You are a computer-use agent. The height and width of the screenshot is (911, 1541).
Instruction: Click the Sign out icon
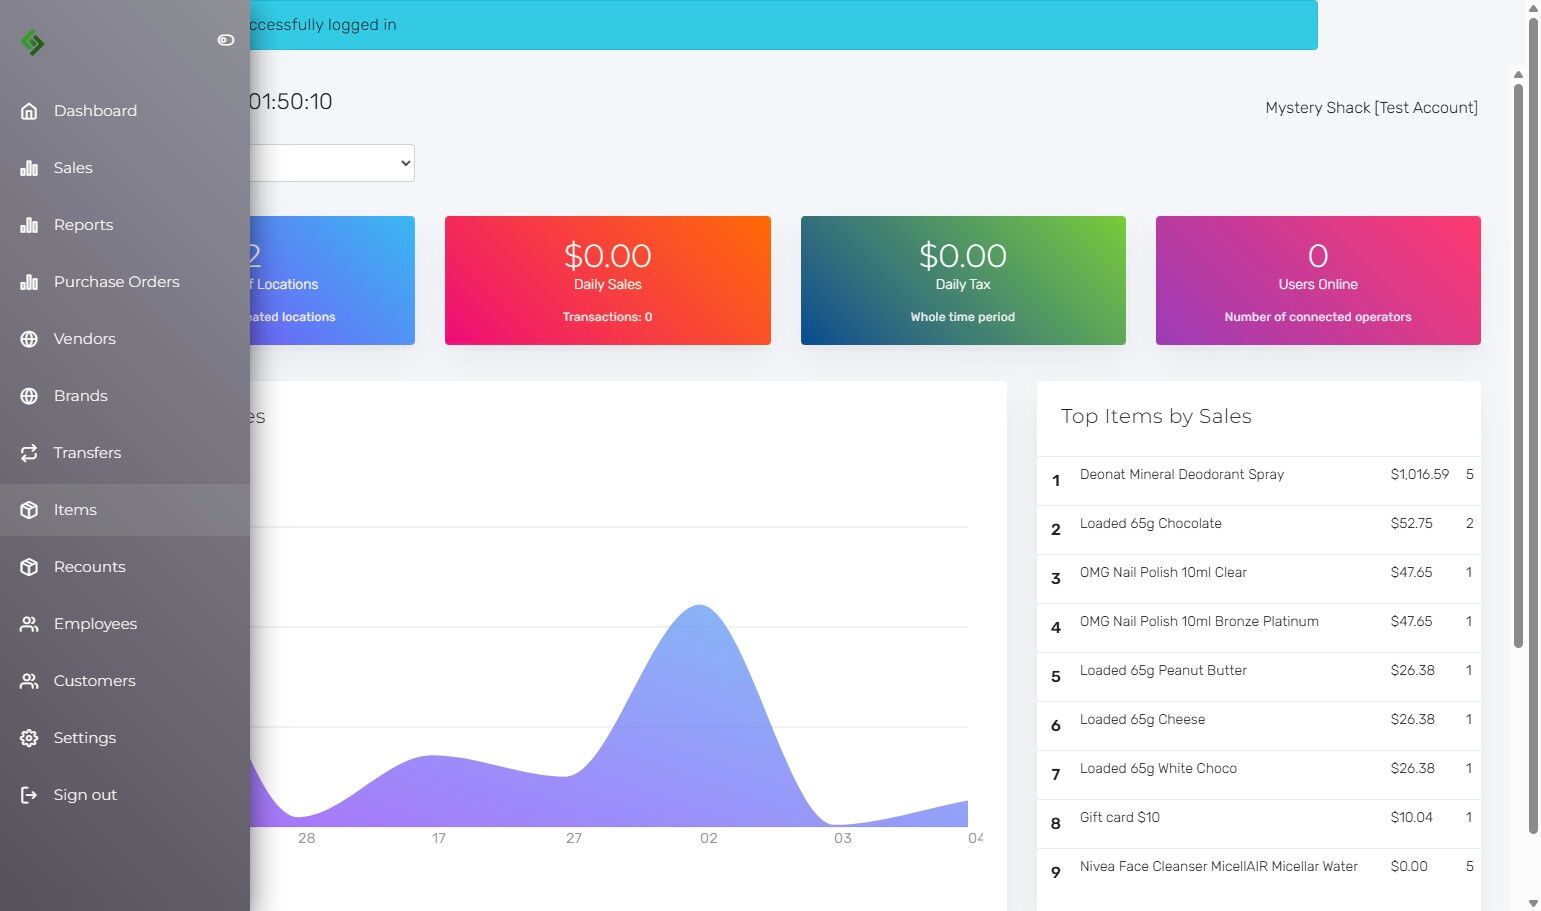pyautogui.click(x=29, y=795)
